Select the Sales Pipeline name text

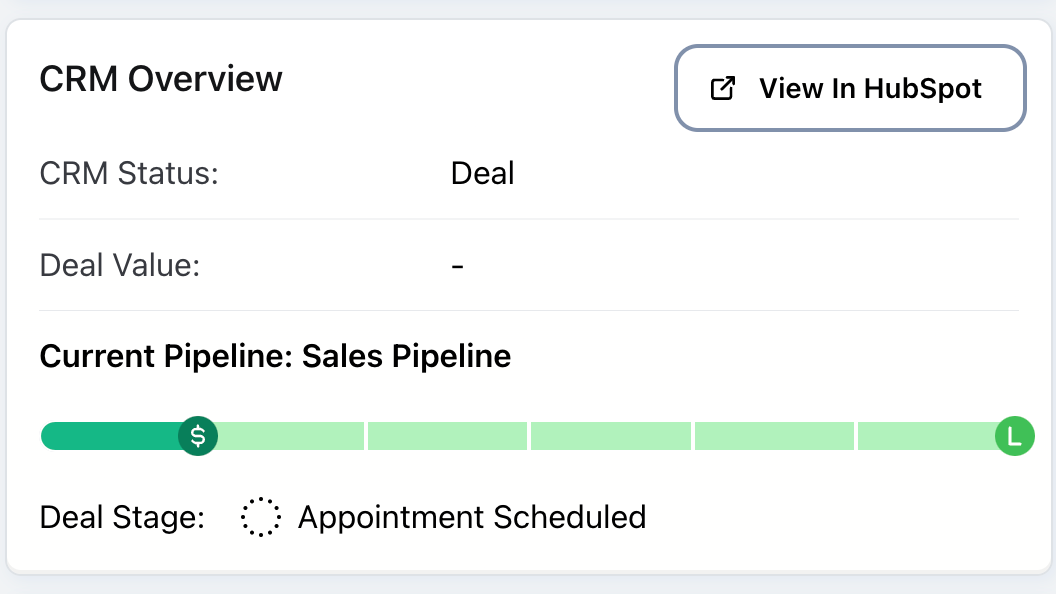(406, 356)
